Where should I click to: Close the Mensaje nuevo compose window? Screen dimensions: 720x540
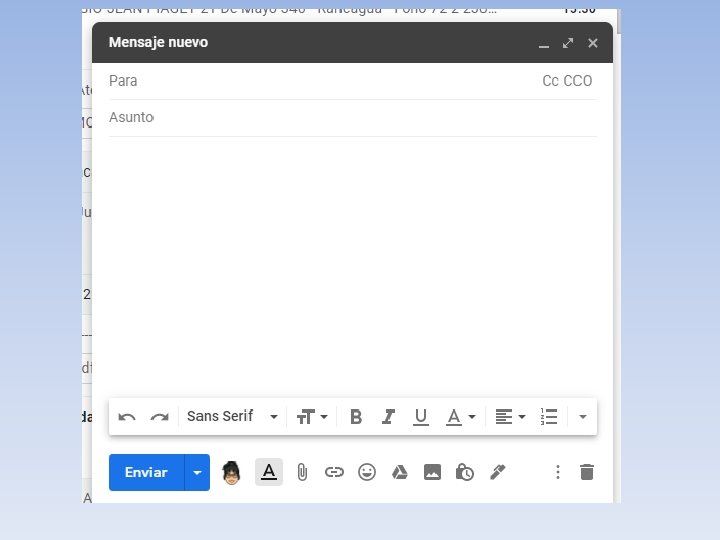click(x=593, y=43)
